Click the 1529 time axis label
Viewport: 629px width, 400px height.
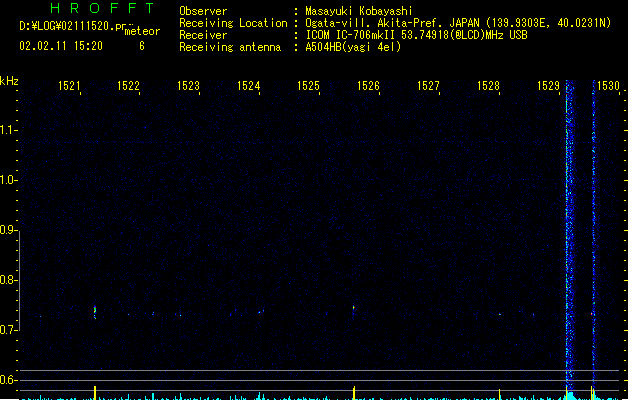pos(548,86)
